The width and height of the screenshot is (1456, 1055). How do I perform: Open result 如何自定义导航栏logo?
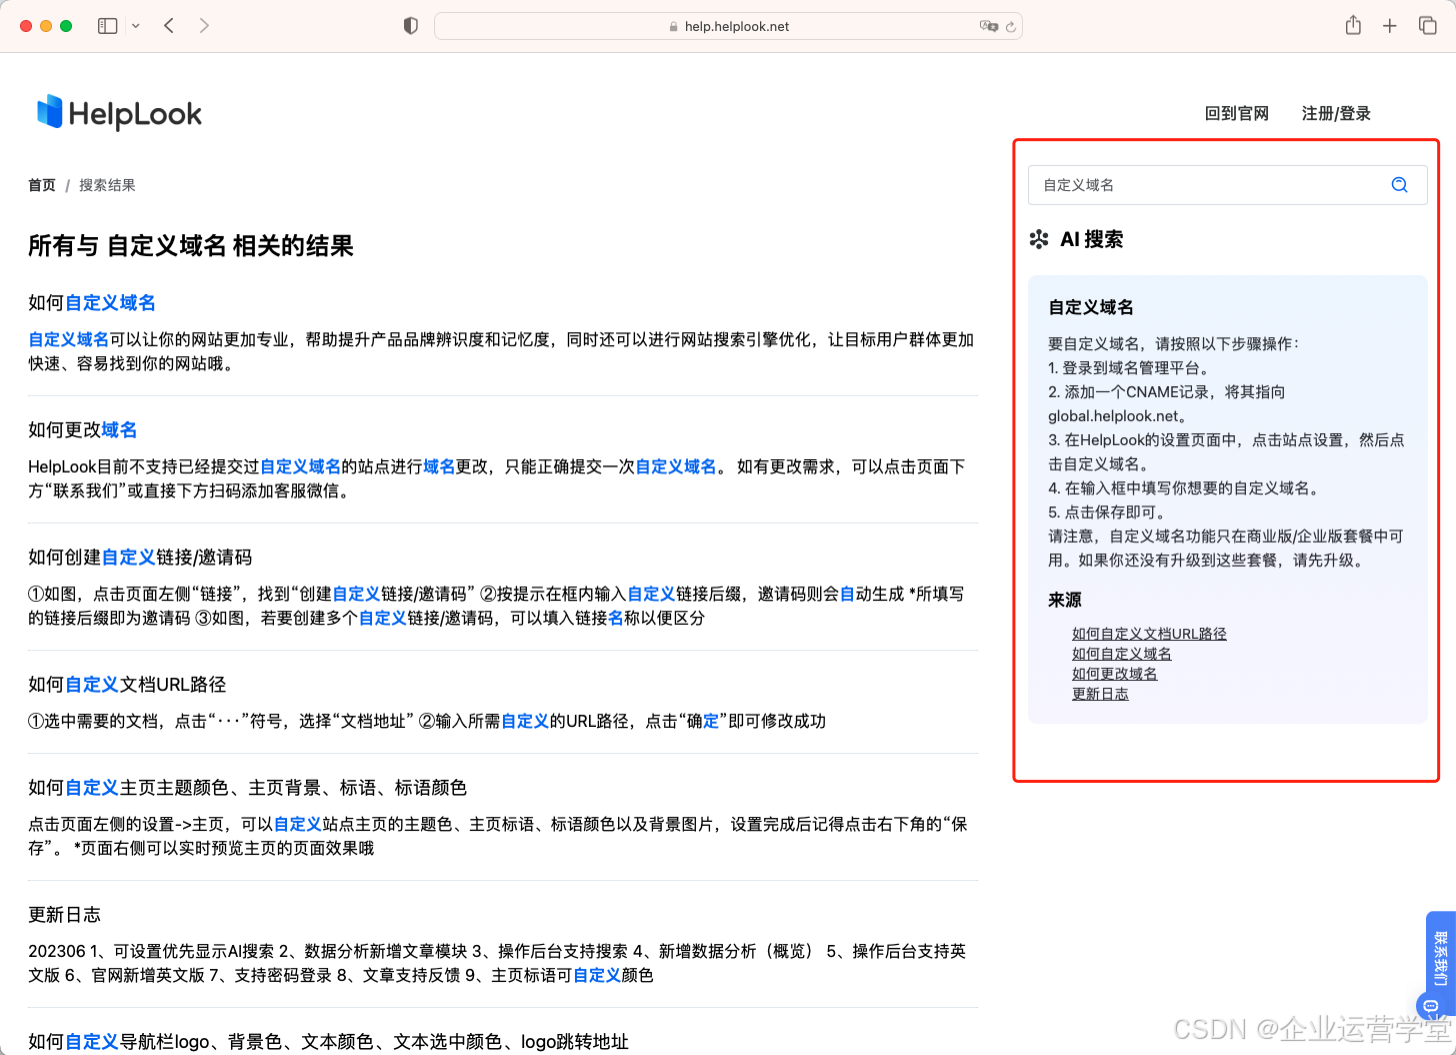pyautogui.click(x=328, y=1041)
